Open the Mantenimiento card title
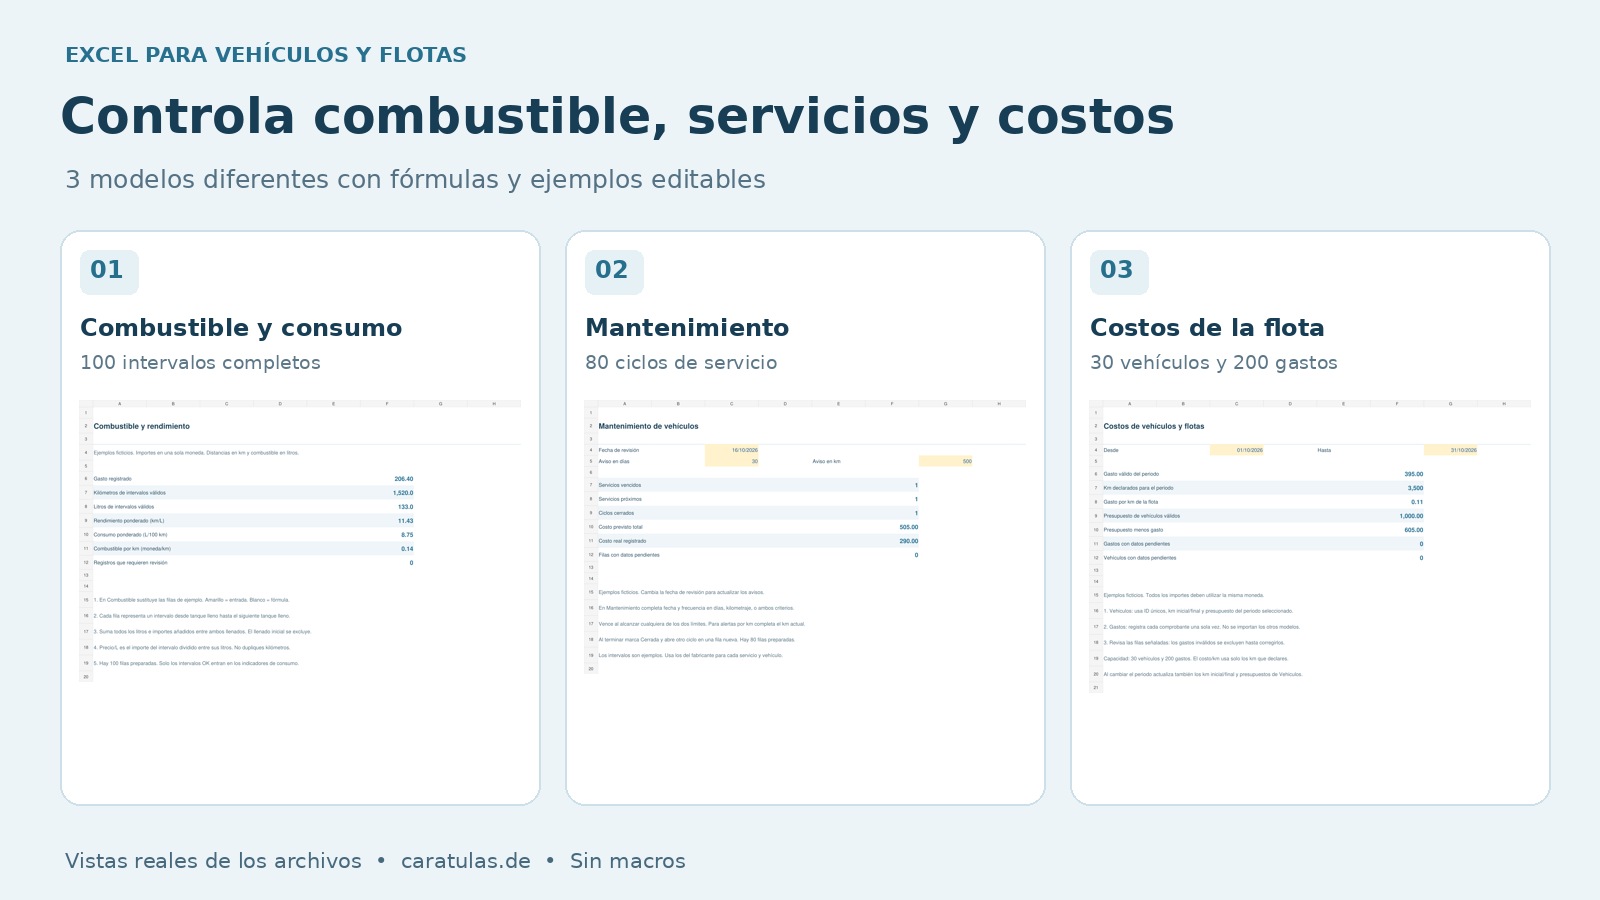The height and width of the screenshot is (900, 1600). (687, 328)
